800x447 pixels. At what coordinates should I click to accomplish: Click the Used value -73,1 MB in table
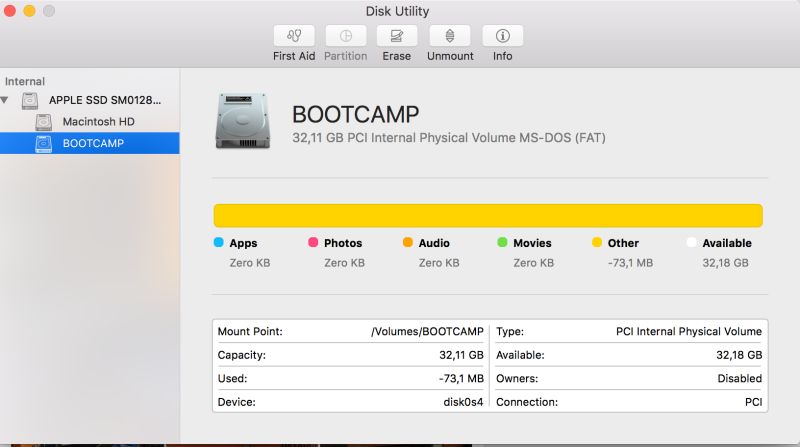tap(461, 379)
